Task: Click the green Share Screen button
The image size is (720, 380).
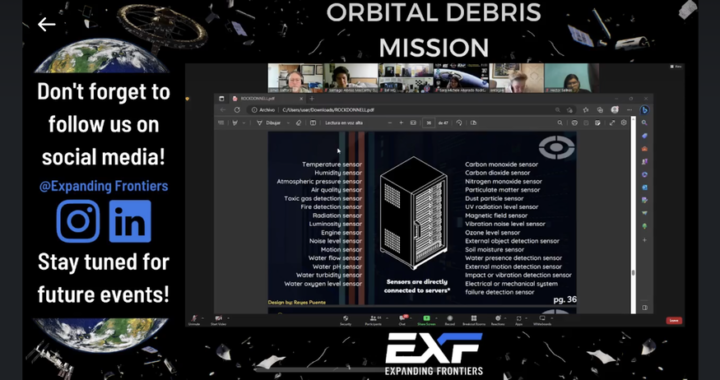Action: pyautogui.click(x=426, y=320)
